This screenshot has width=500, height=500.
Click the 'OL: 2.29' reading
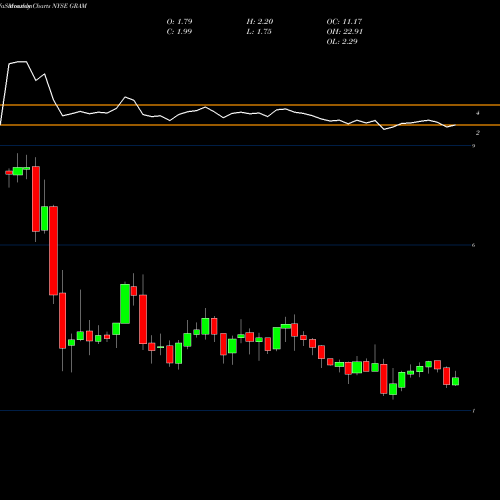(342, 42)
